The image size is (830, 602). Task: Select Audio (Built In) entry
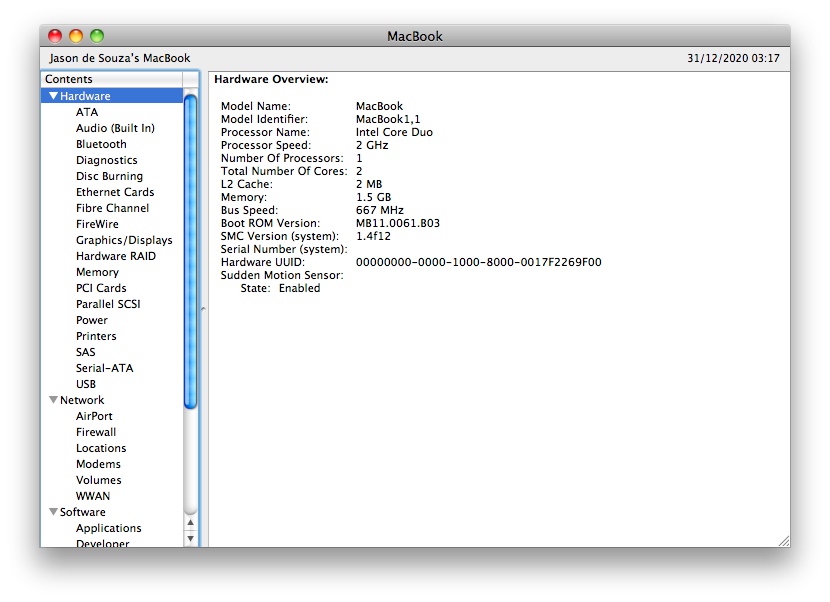click(115, 128)
